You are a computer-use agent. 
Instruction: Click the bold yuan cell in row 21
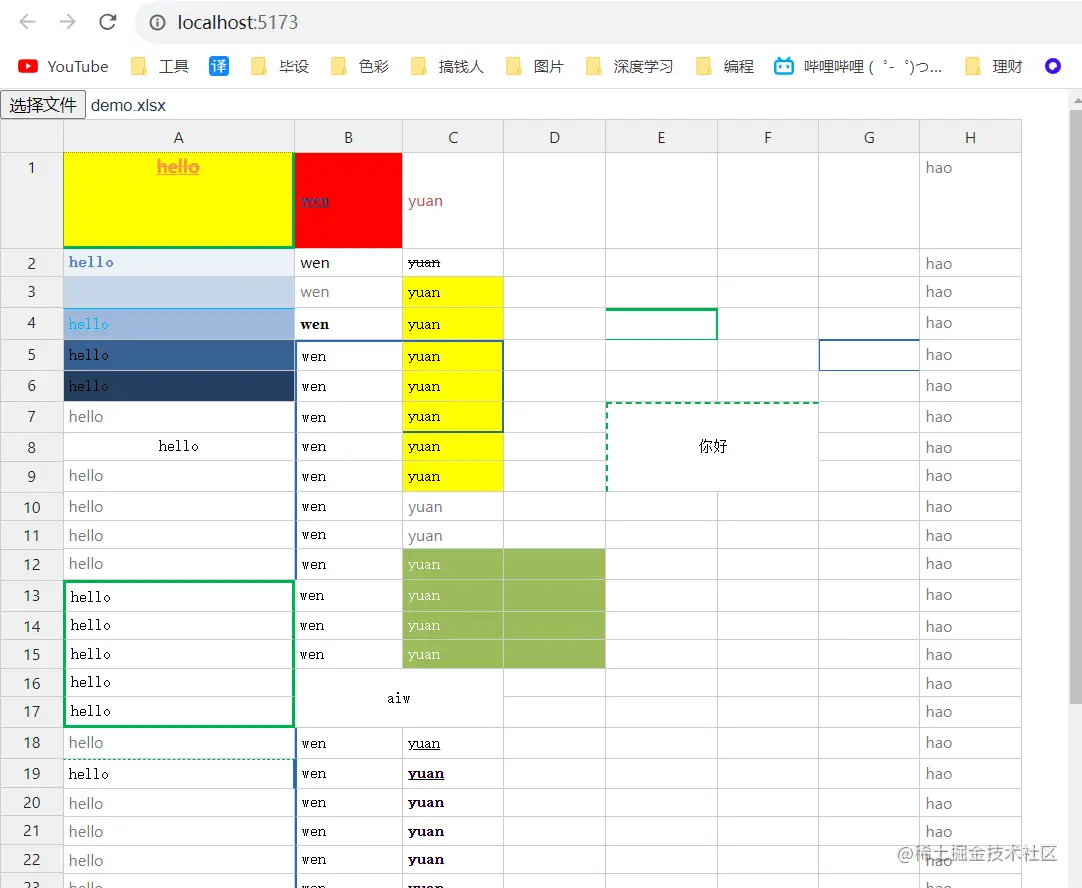click(453, 831)
